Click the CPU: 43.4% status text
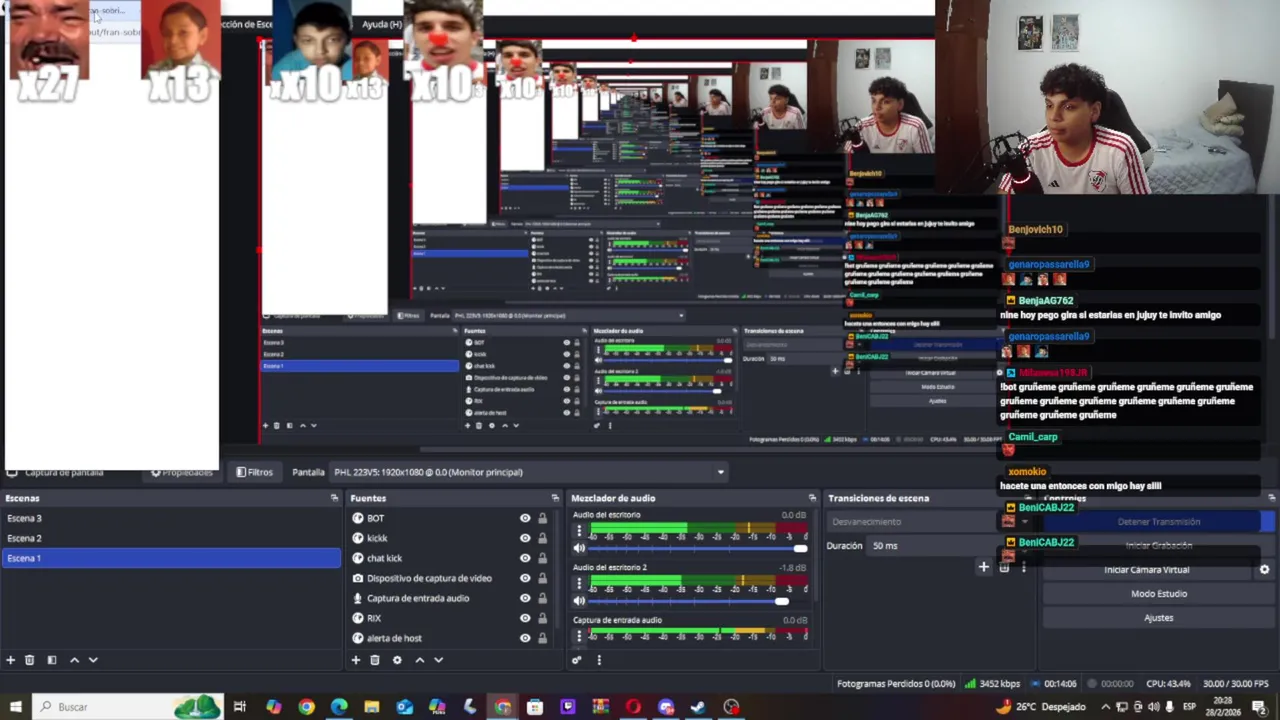The height and width of the screenshot is (720, 1280). [1168, 684]
